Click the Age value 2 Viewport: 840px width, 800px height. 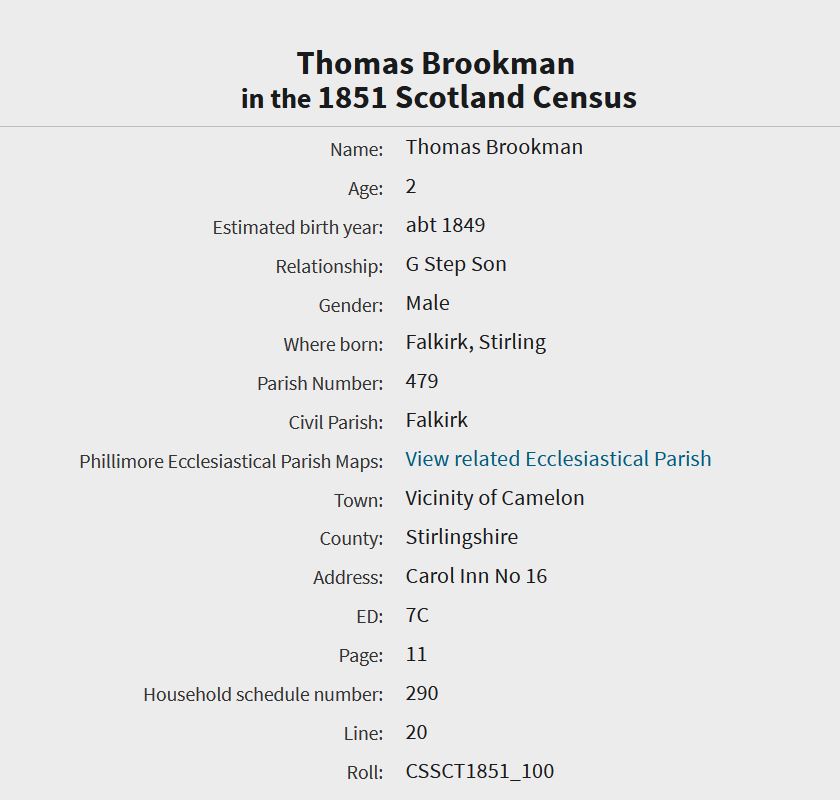[x=411, y=186]
